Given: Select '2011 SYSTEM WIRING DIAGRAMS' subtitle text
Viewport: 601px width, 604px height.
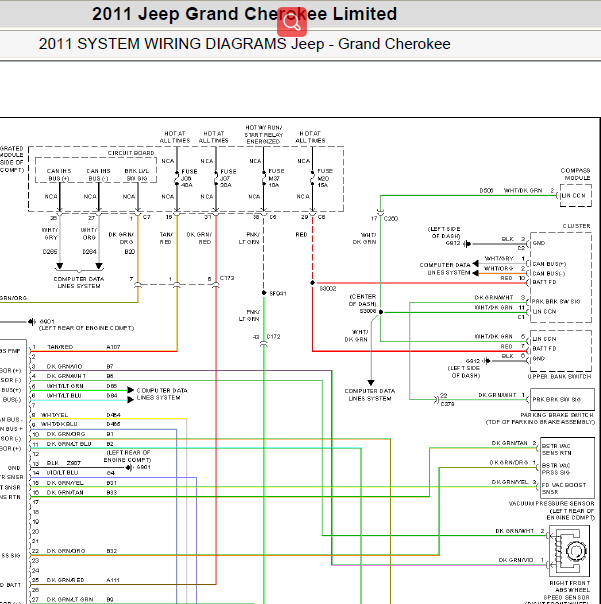Looking at the screenshot, I should [x=162, y=44].
